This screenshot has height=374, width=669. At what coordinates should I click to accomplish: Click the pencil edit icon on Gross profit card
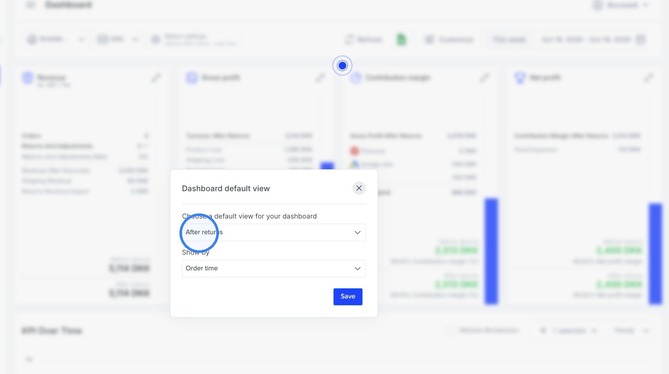click(x=320, y=78)
